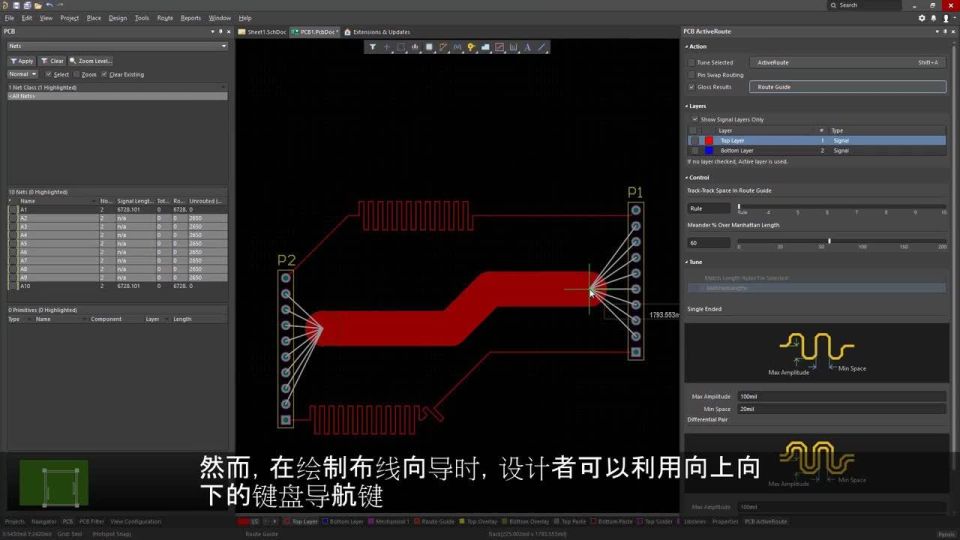Select the place line tool in the active bar
The image size is (960, 540).
[541, 47]
